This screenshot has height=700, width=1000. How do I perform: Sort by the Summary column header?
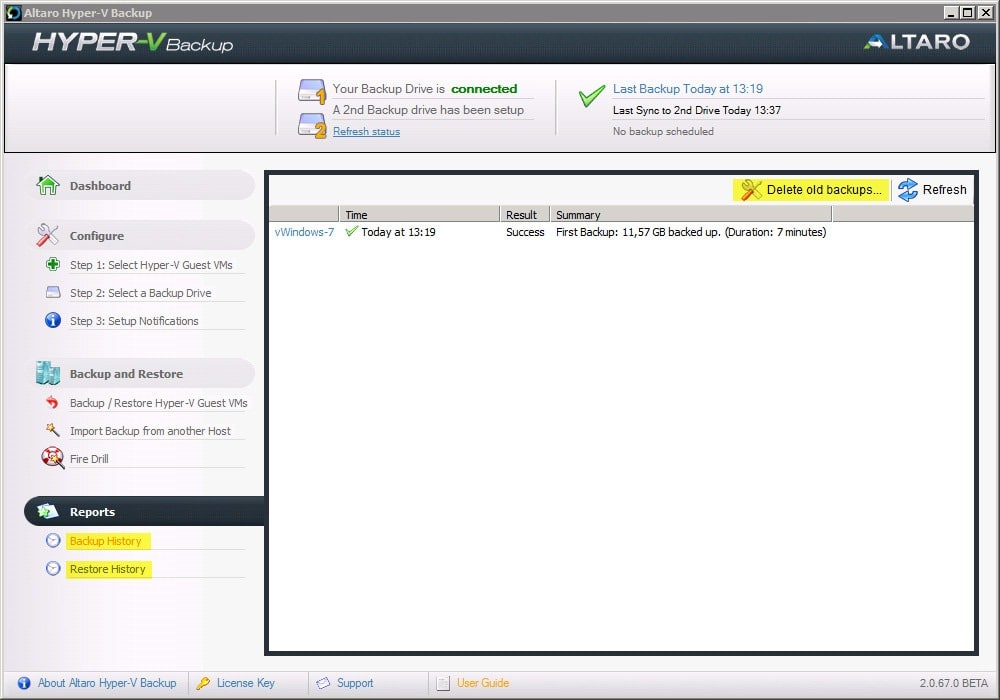point(691,215)
